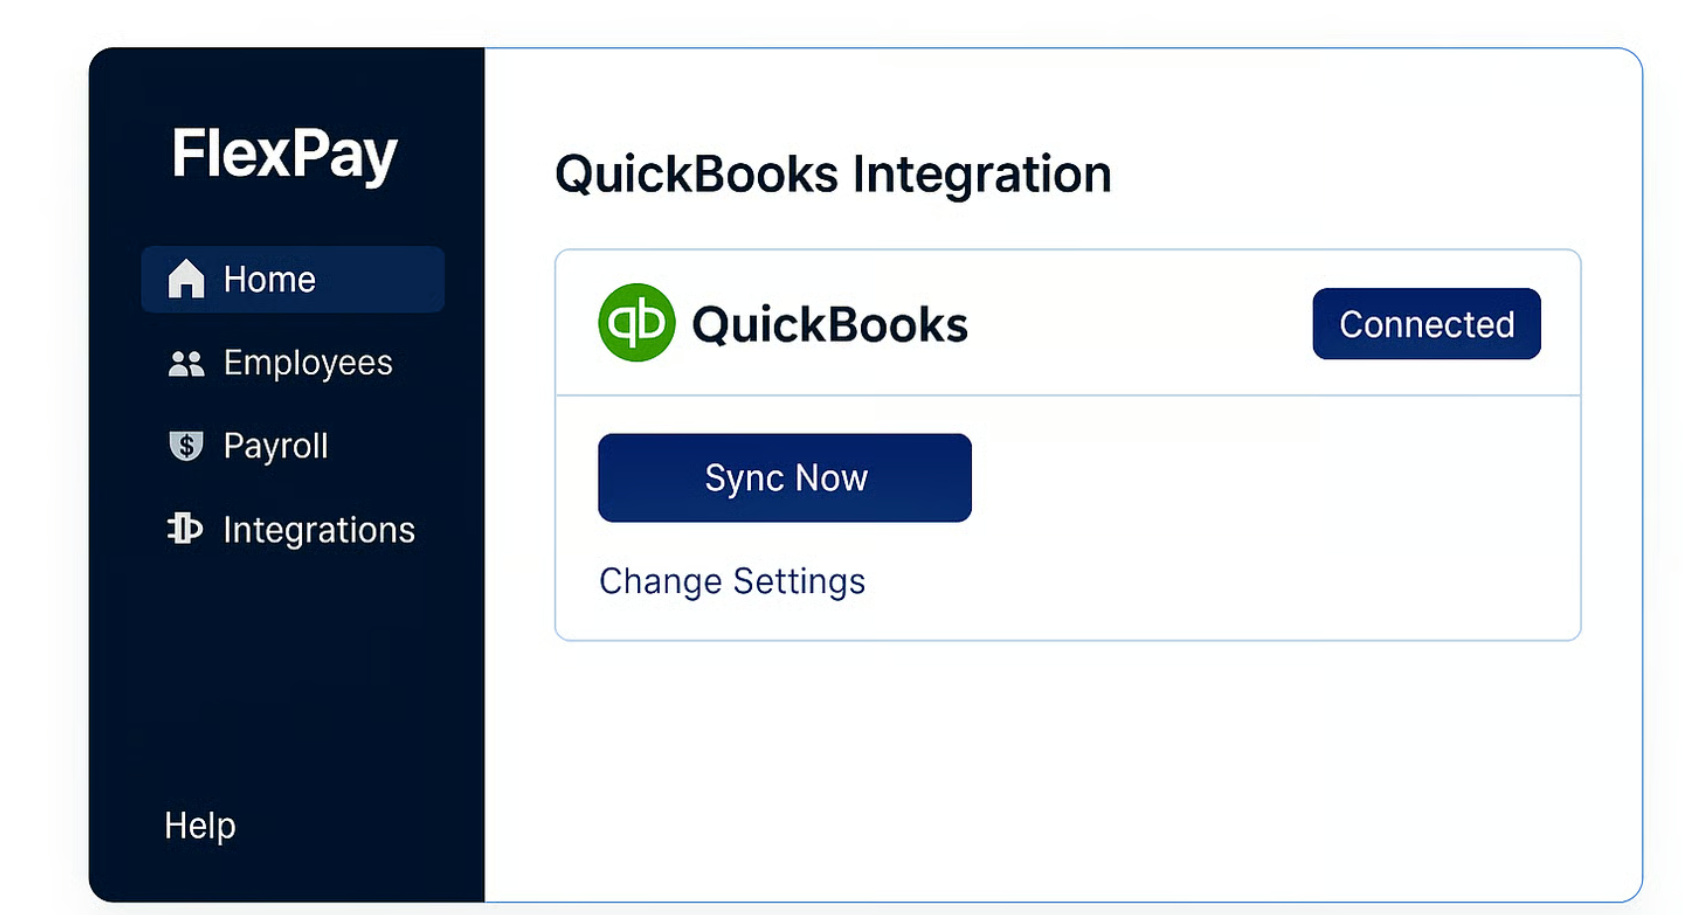This screenshot has height=915, width=1683.
Task: Go to the Home menu label
Action: [x=269, y=279]
